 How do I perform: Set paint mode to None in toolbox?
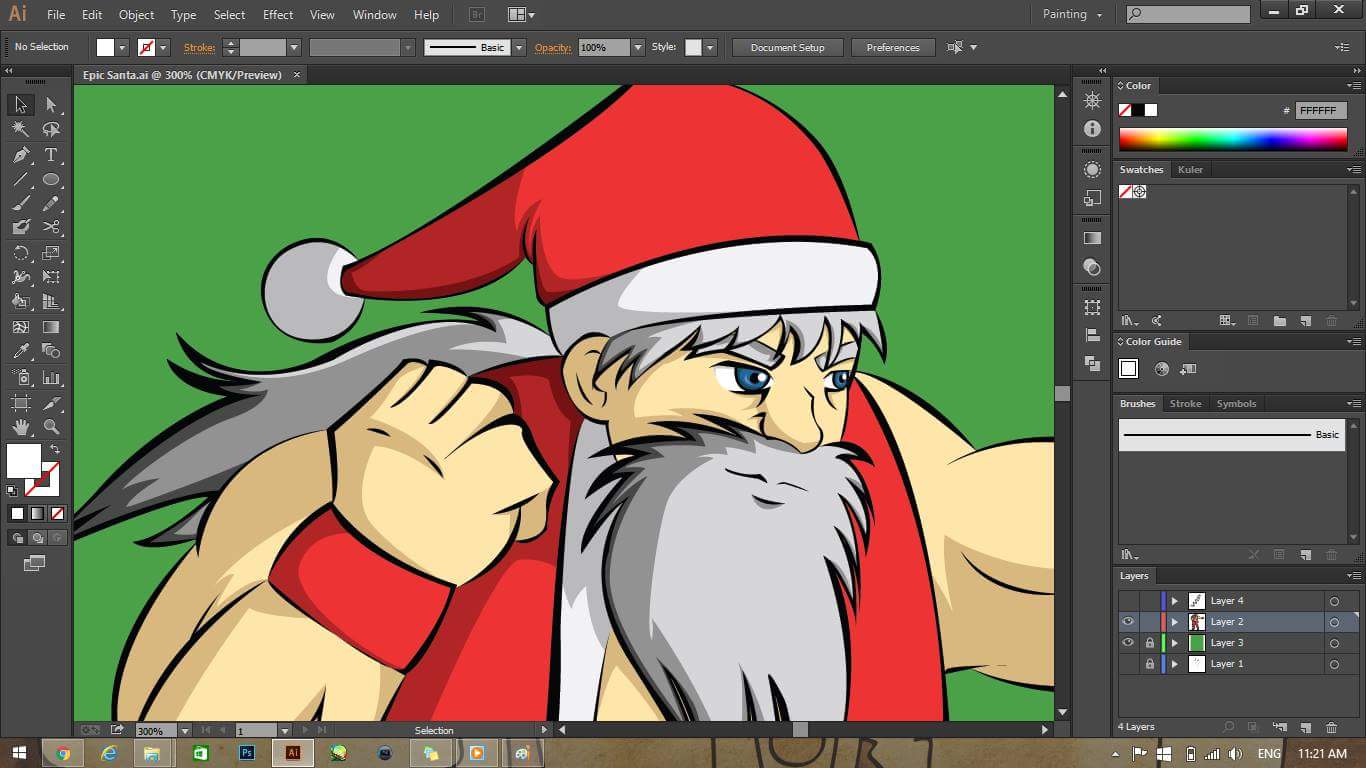[x=57, y=513]
